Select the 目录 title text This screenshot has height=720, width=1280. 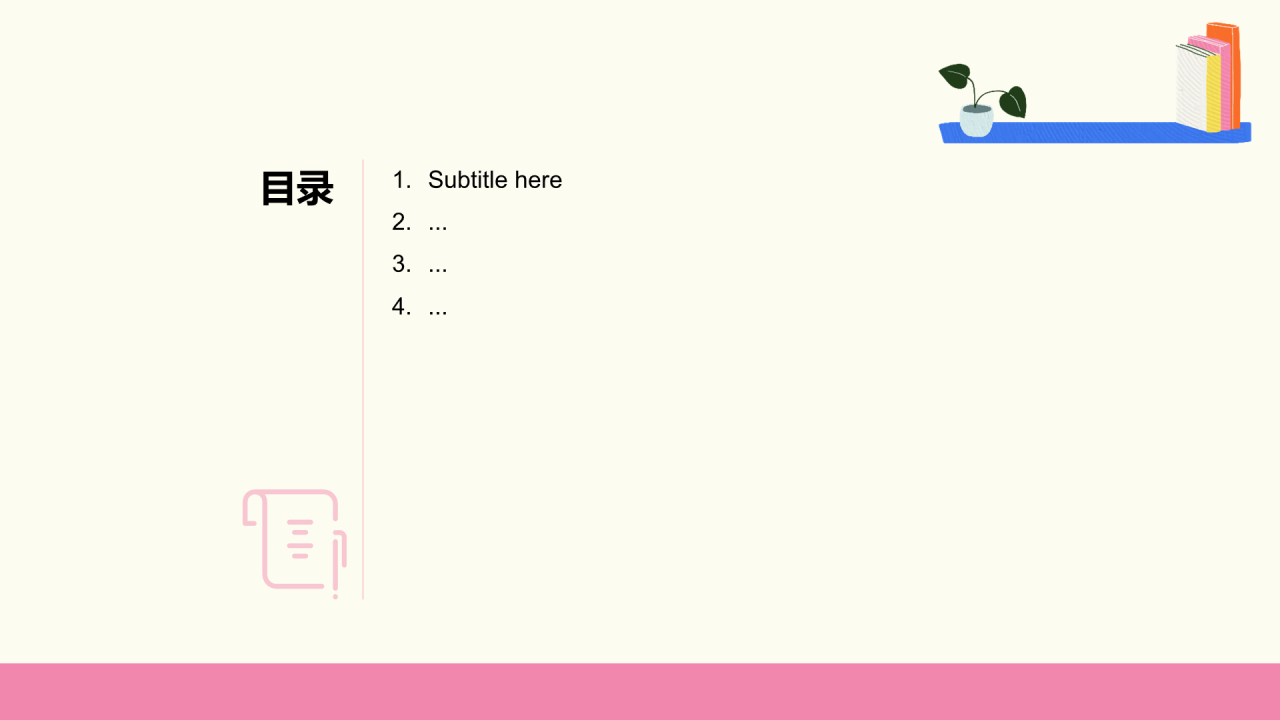(x=296, y=188)
